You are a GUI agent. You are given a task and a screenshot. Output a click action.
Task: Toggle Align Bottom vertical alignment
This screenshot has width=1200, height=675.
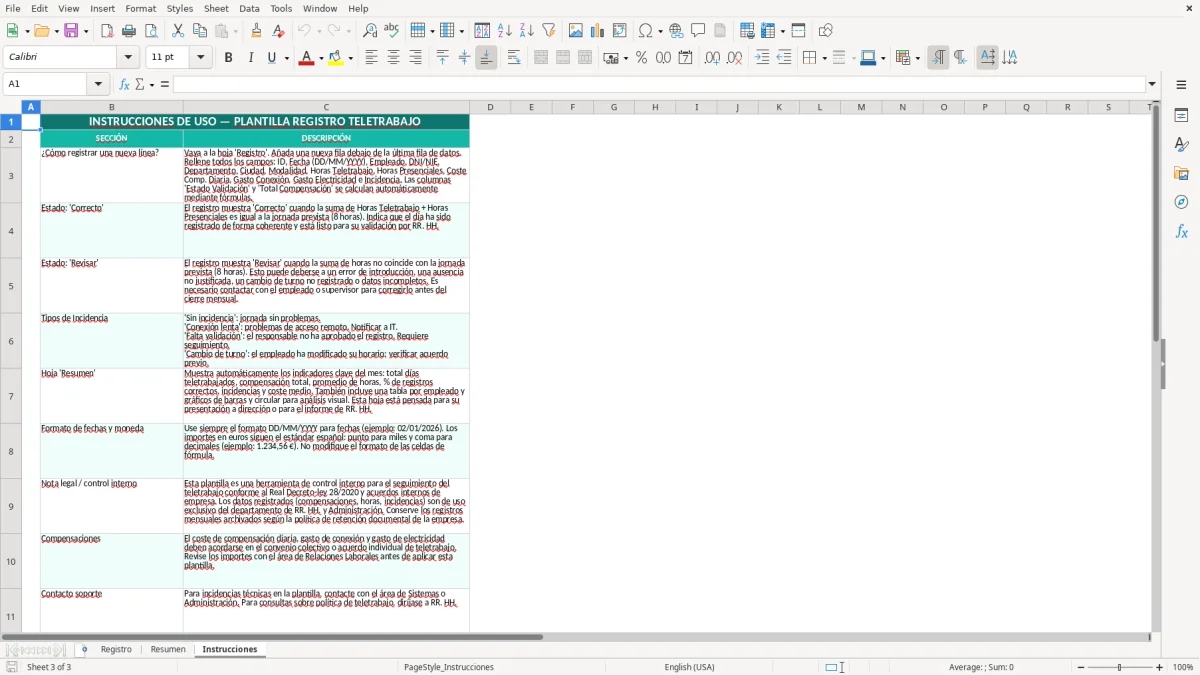(486, 58)
